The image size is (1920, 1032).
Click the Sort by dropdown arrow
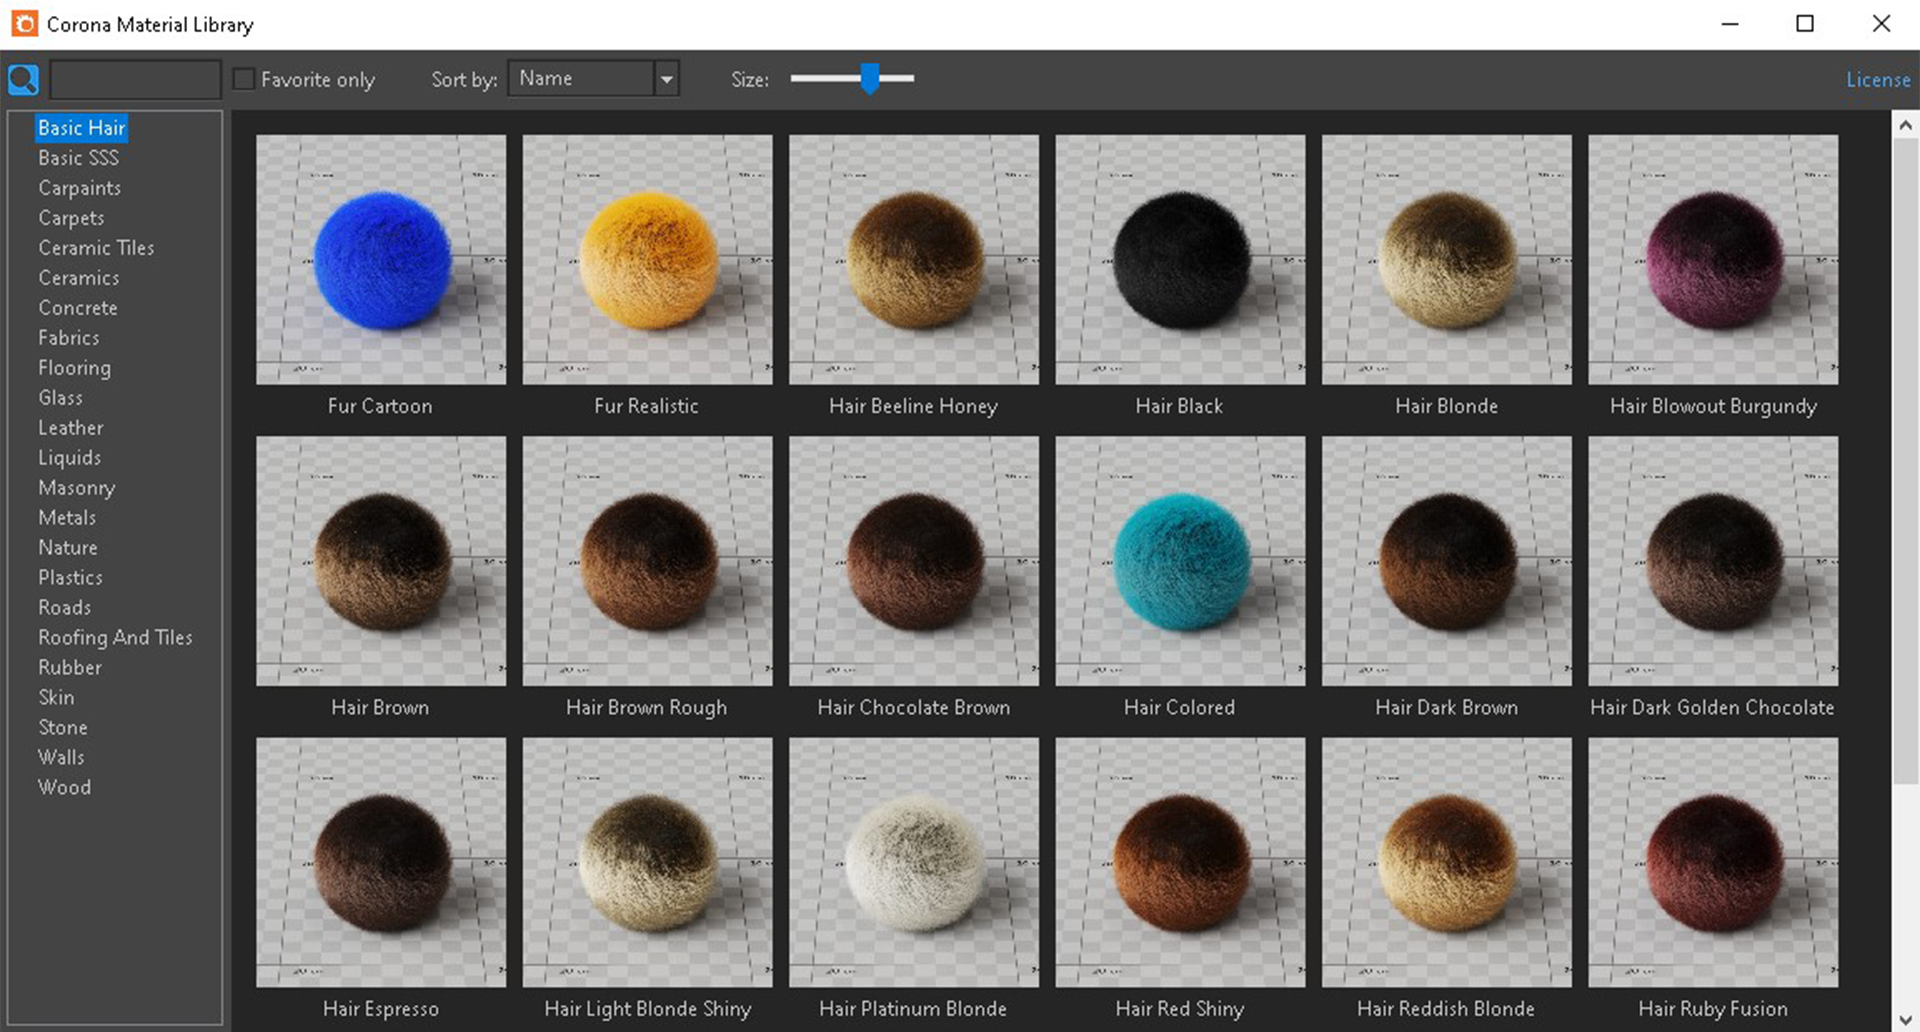click(x=666, y=79)
